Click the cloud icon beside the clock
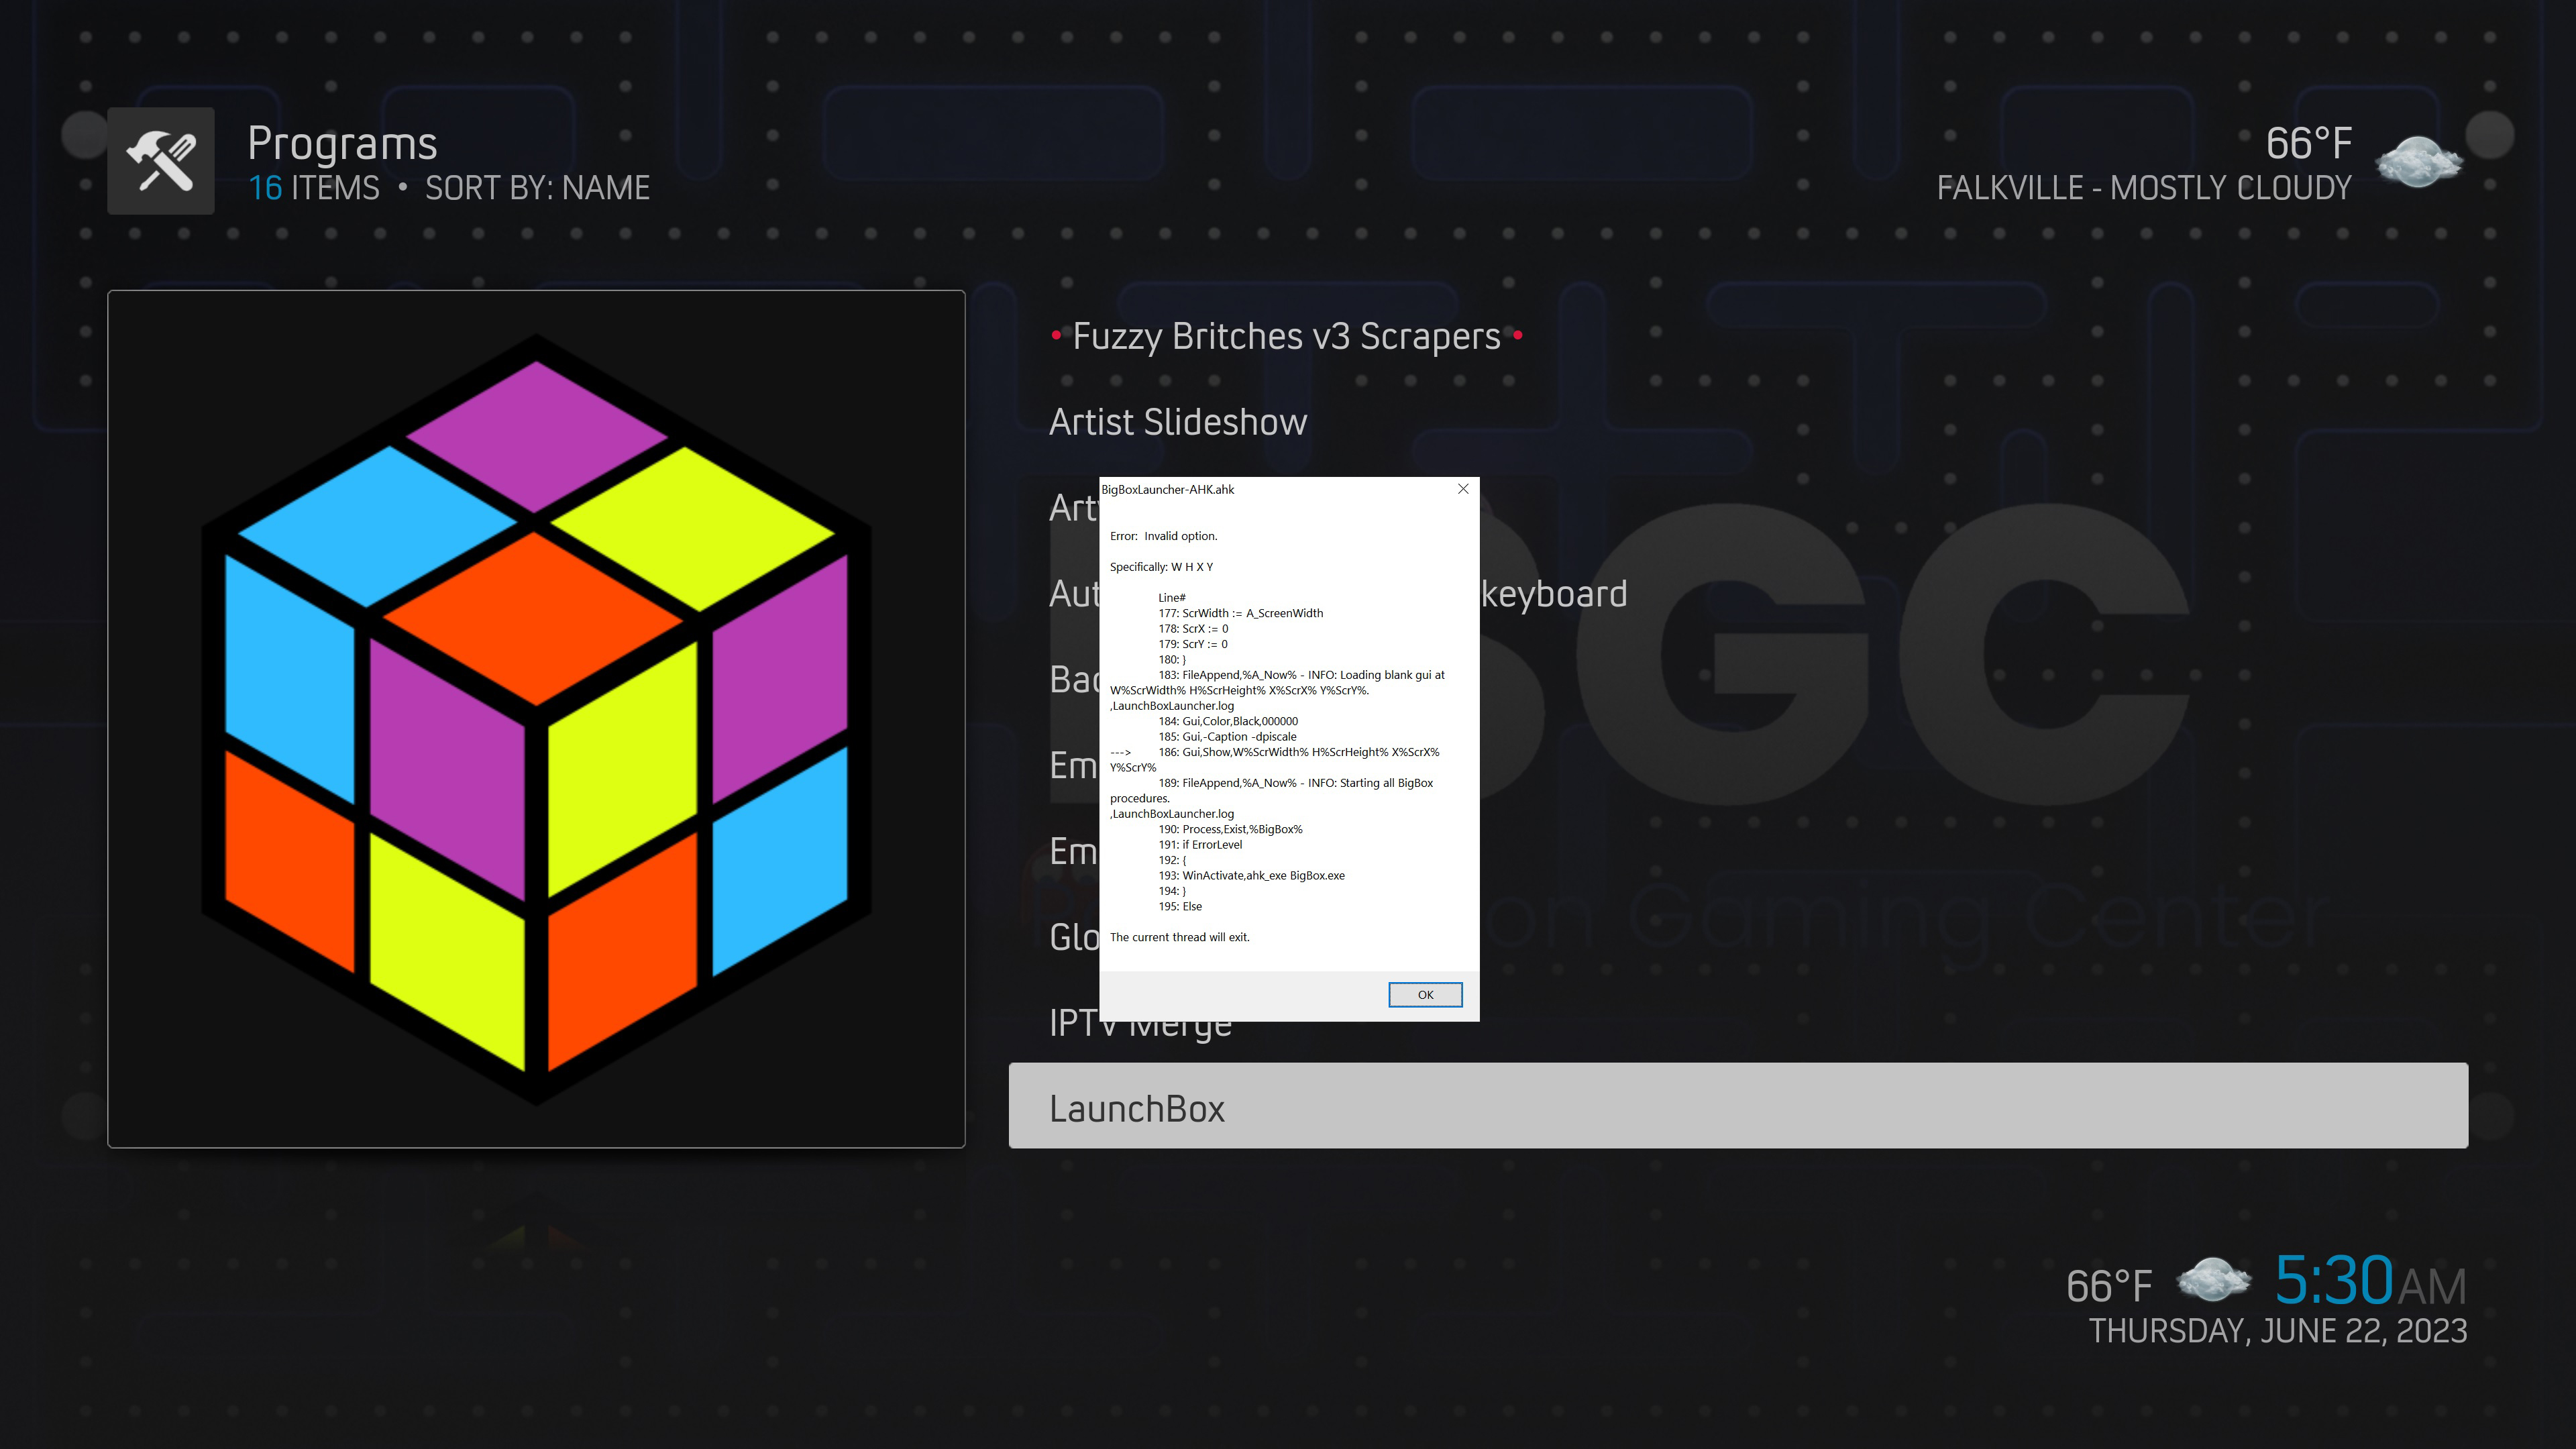Viewport: 2576px width, 1449px height. click(2213, 1280)
